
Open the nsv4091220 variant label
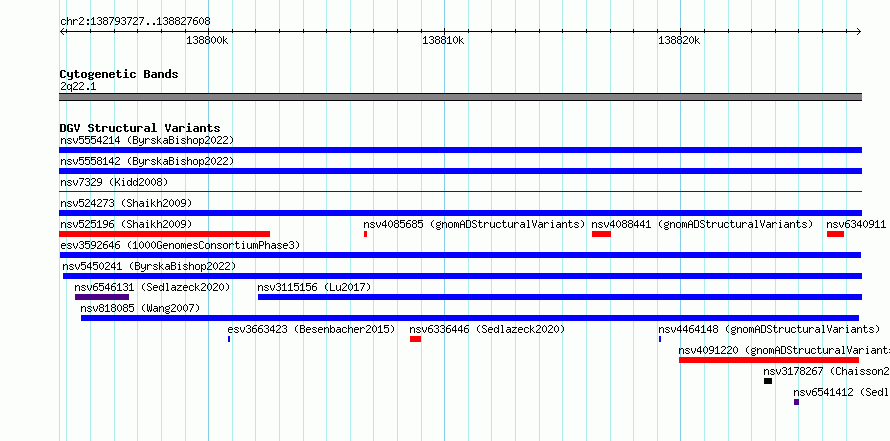click(x=784, y=350)
